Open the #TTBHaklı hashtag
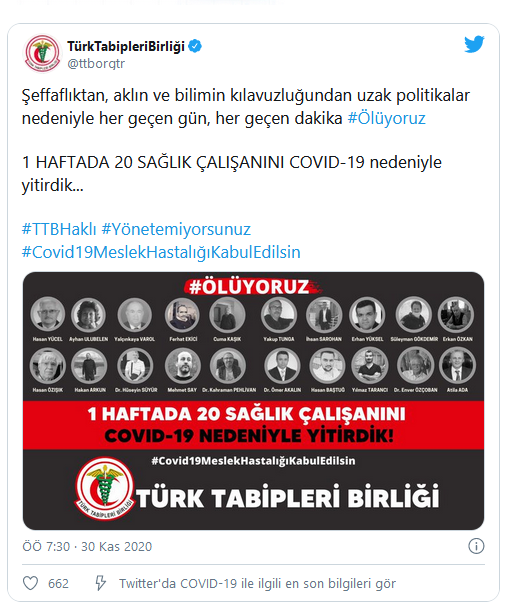522x606 pixels. 59,229
